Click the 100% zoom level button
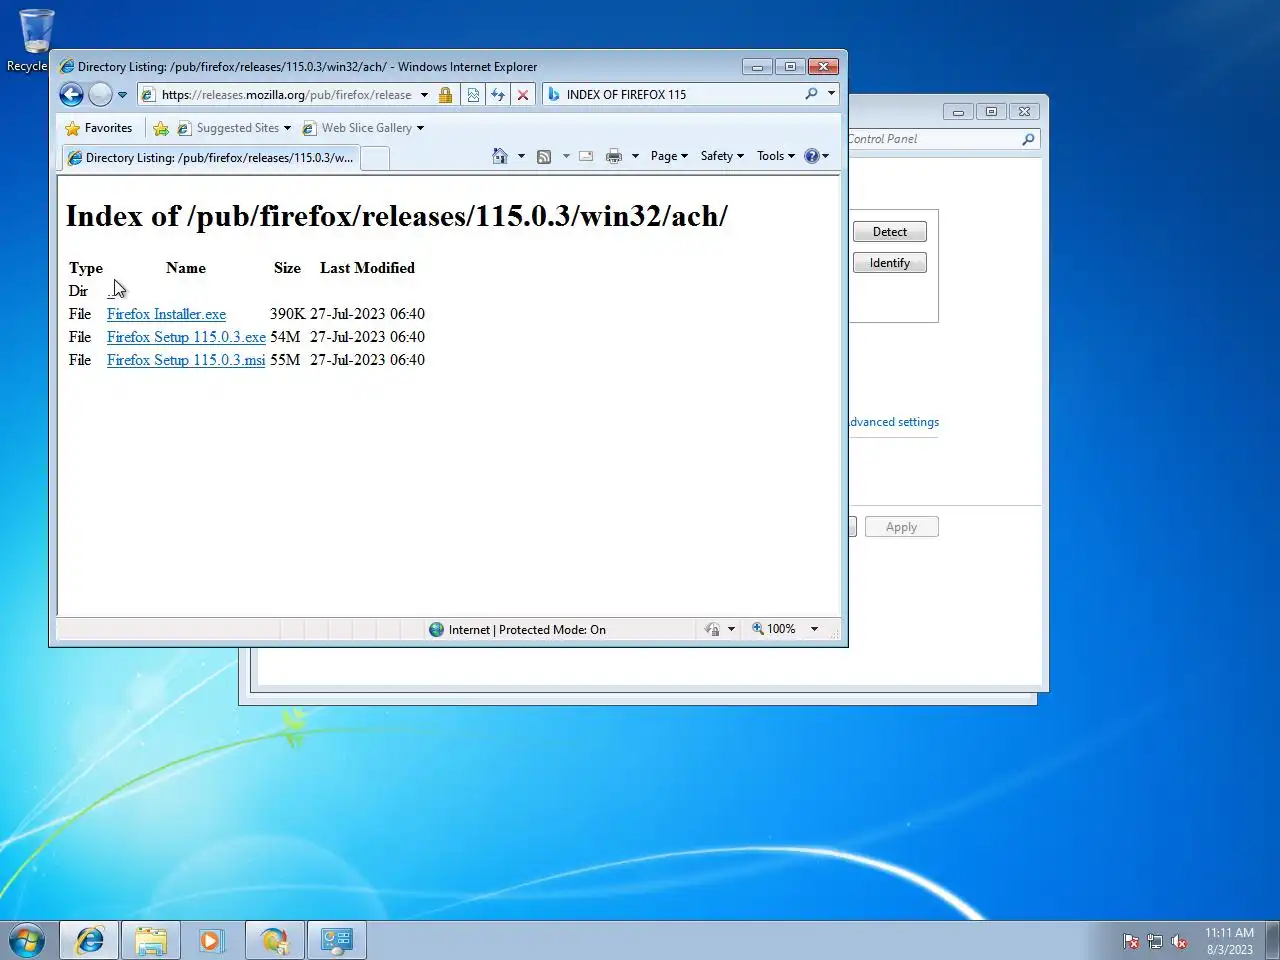The height and width of the screenshot is (960, 1280). pos(774,629)
